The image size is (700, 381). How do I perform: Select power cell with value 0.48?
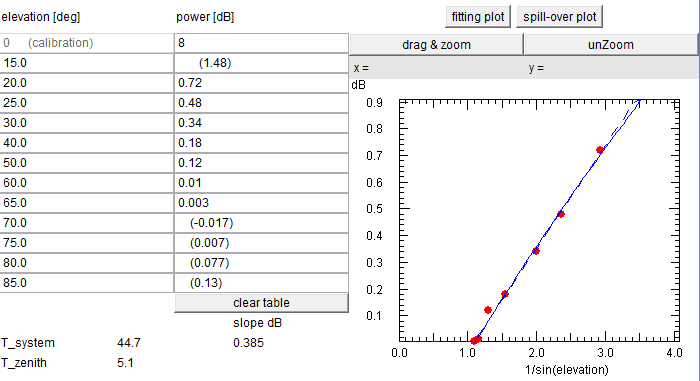[x=261, y=103]
